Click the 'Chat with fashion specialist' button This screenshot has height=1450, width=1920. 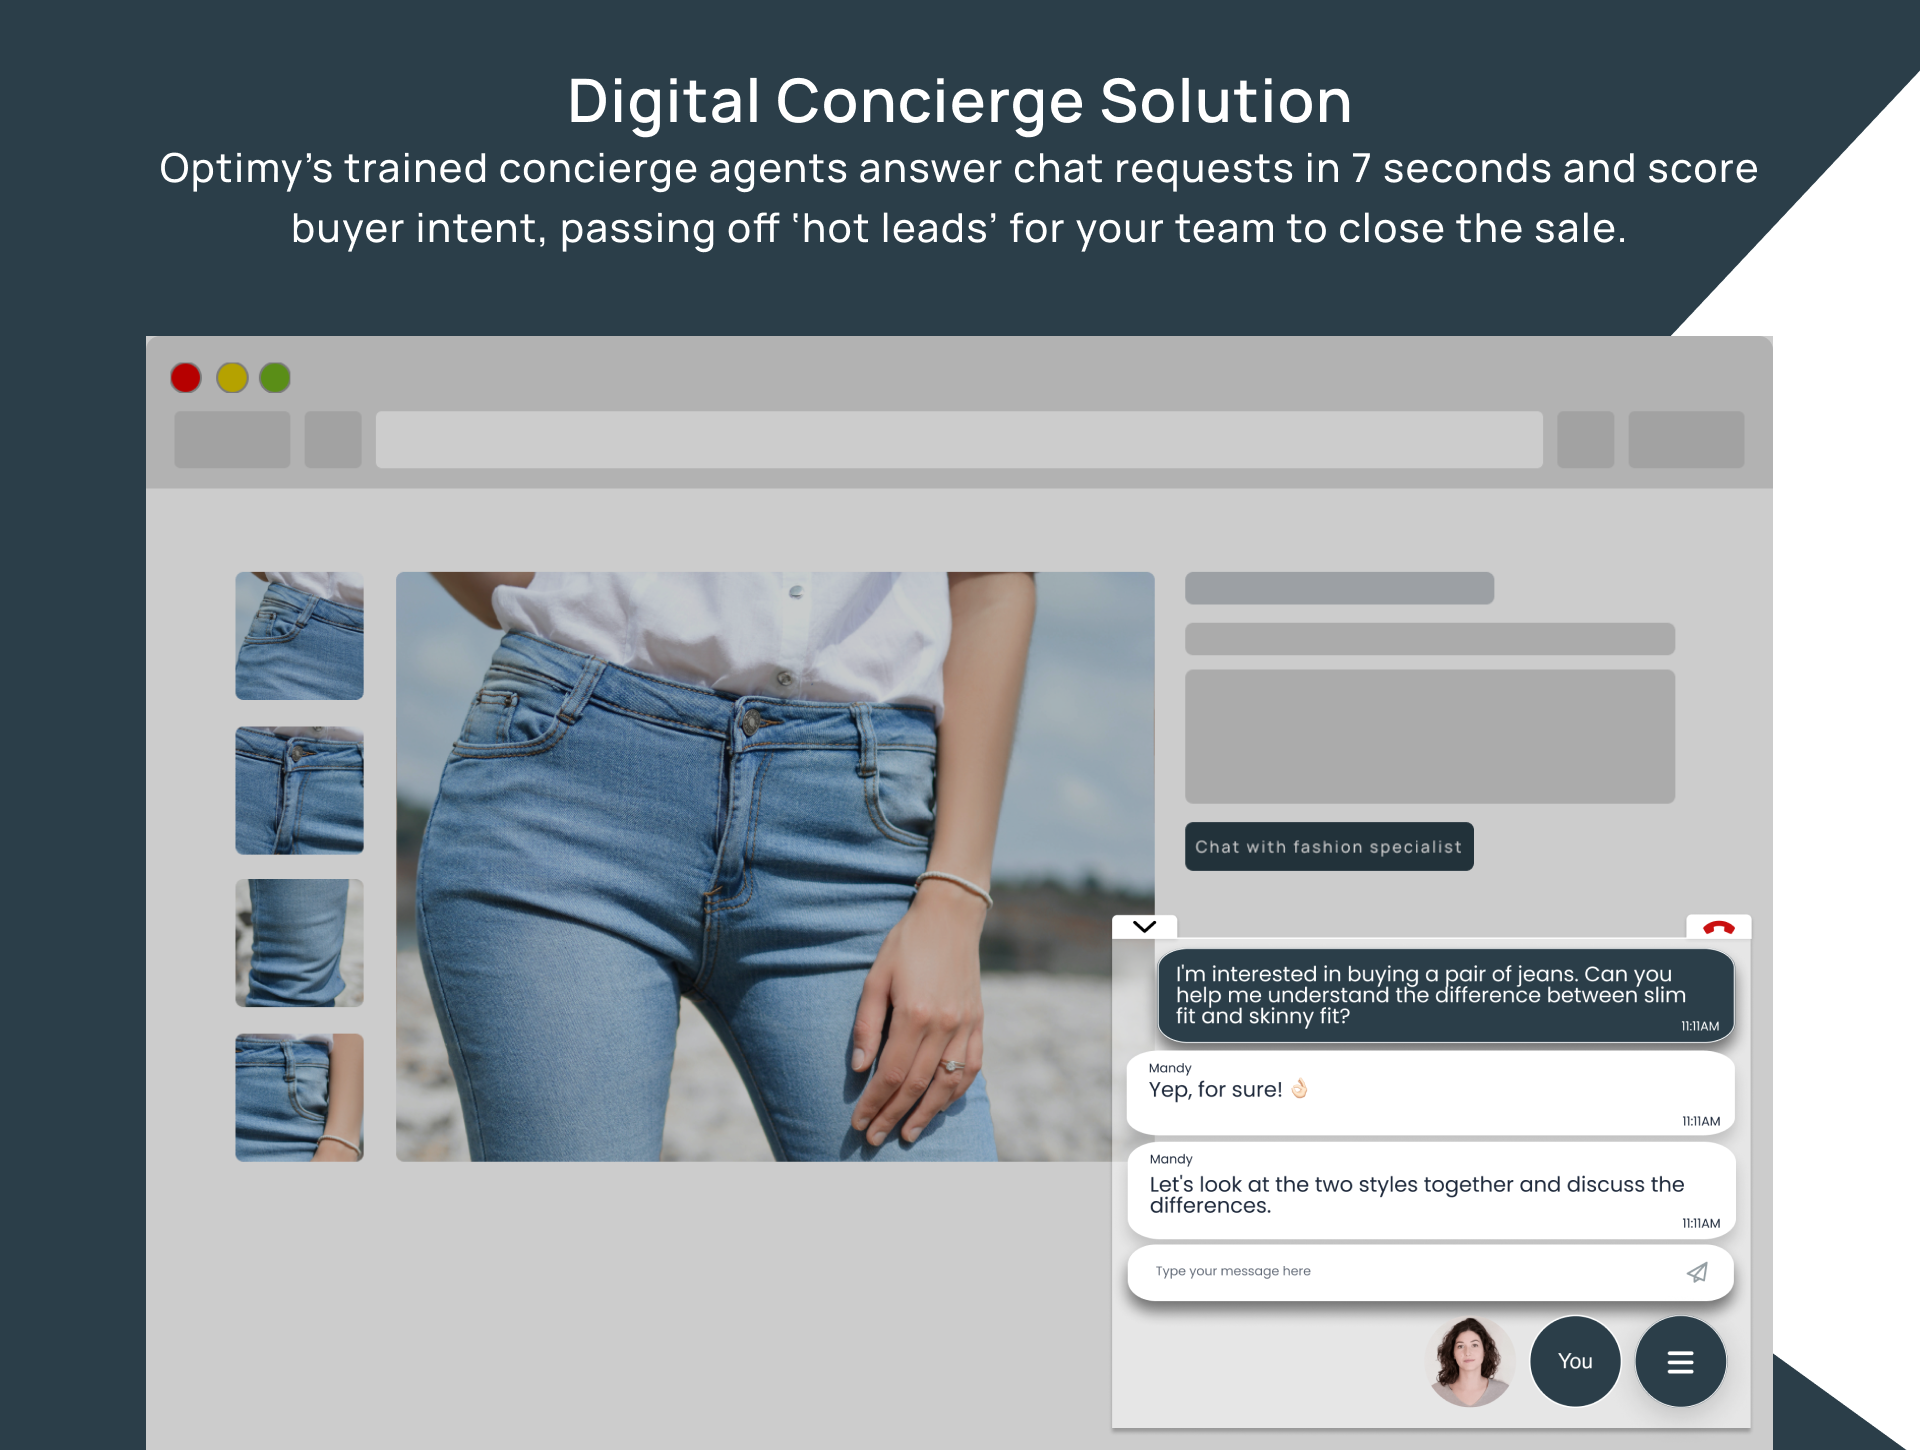[1329, 846]
